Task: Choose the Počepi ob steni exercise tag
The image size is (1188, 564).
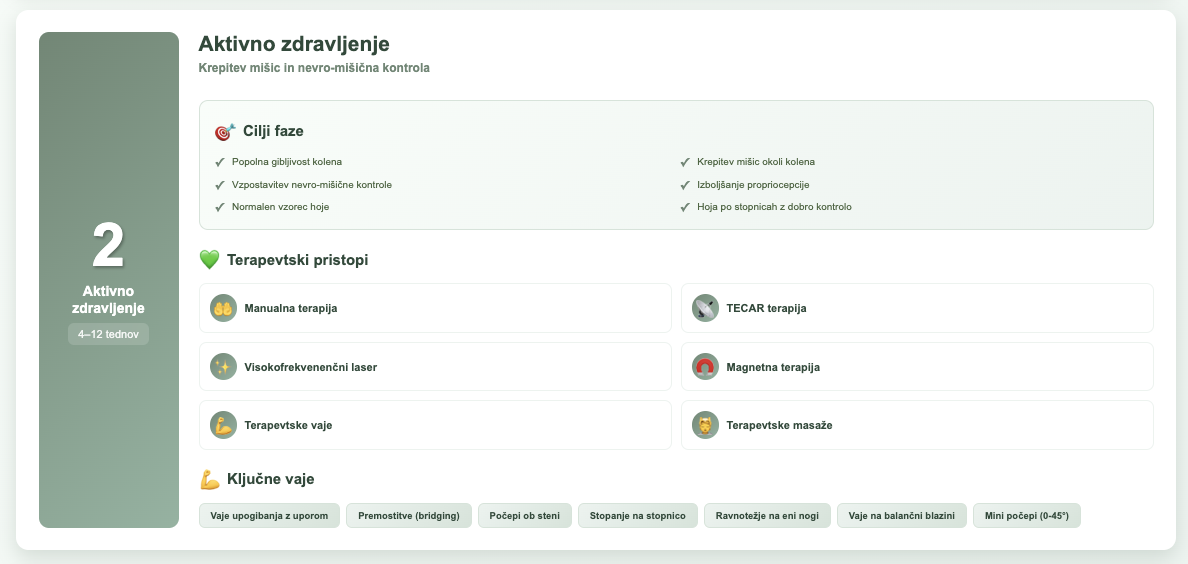Action: (x=524, y=515)
